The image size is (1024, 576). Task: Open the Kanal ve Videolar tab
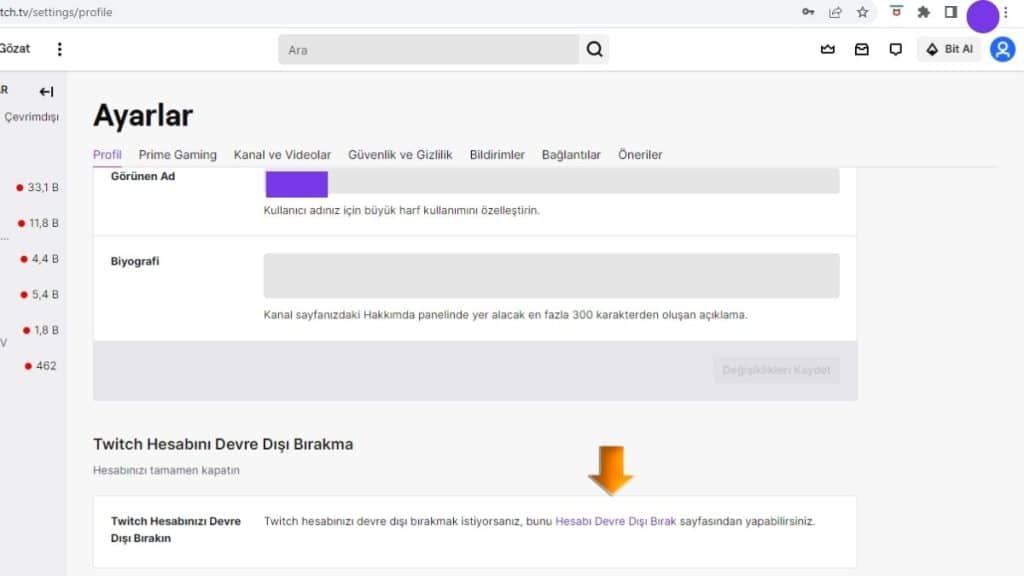[282, 155]
